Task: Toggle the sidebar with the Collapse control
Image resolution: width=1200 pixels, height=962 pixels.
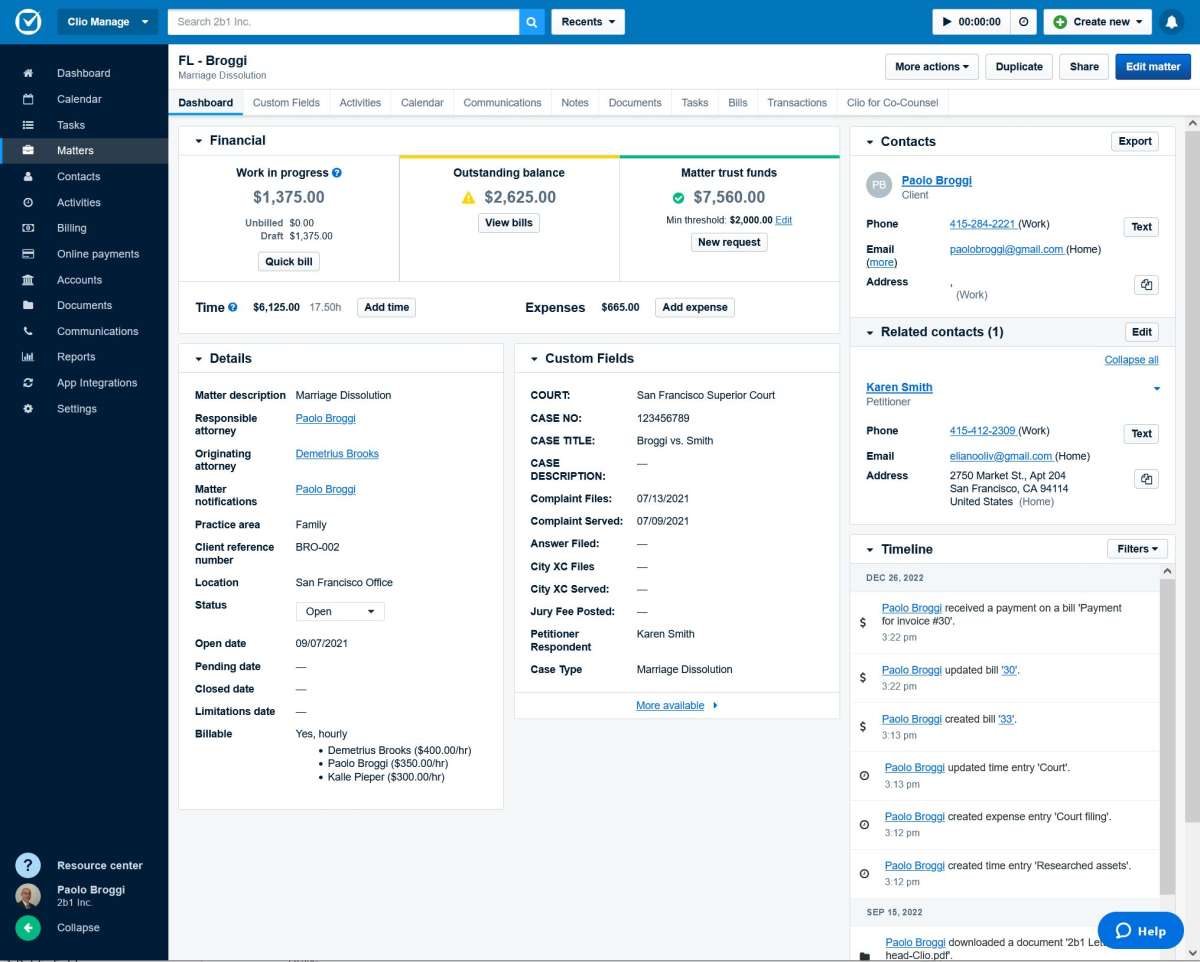Action: click(x=27, y=927)
